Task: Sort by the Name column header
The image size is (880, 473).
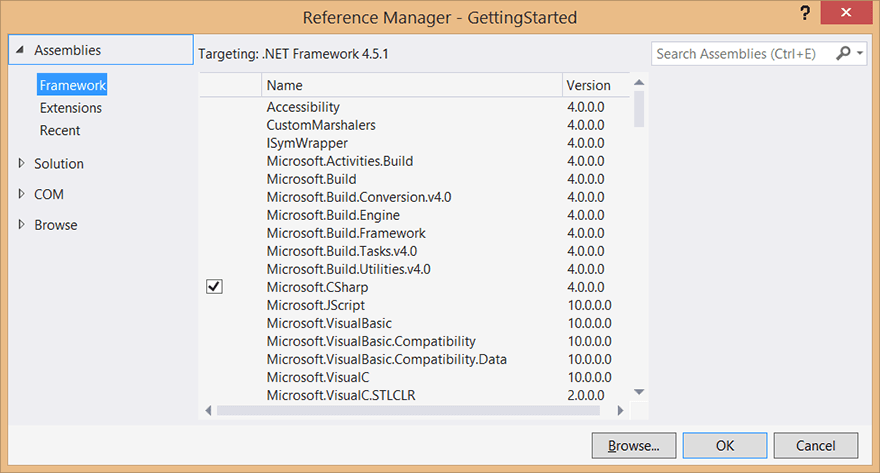Action: click(x=410, y=85)
